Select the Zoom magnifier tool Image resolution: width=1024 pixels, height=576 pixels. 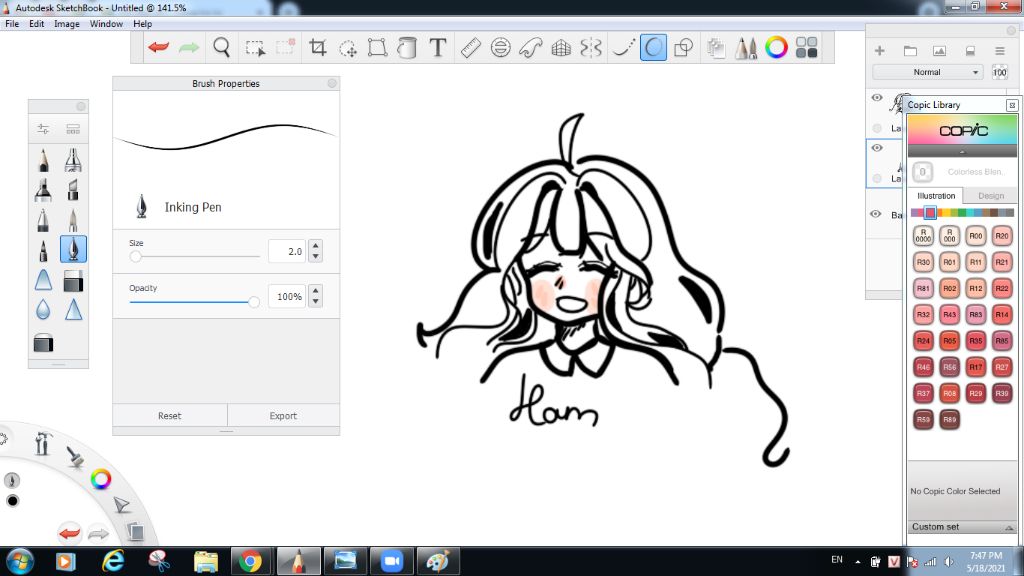click(222, 48)
